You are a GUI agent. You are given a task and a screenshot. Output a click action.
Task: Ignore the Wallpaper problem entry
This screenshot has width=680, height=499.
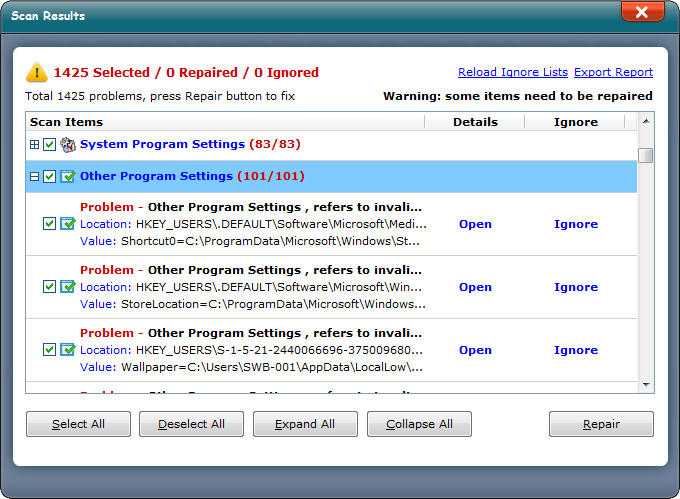pos(576,350)
